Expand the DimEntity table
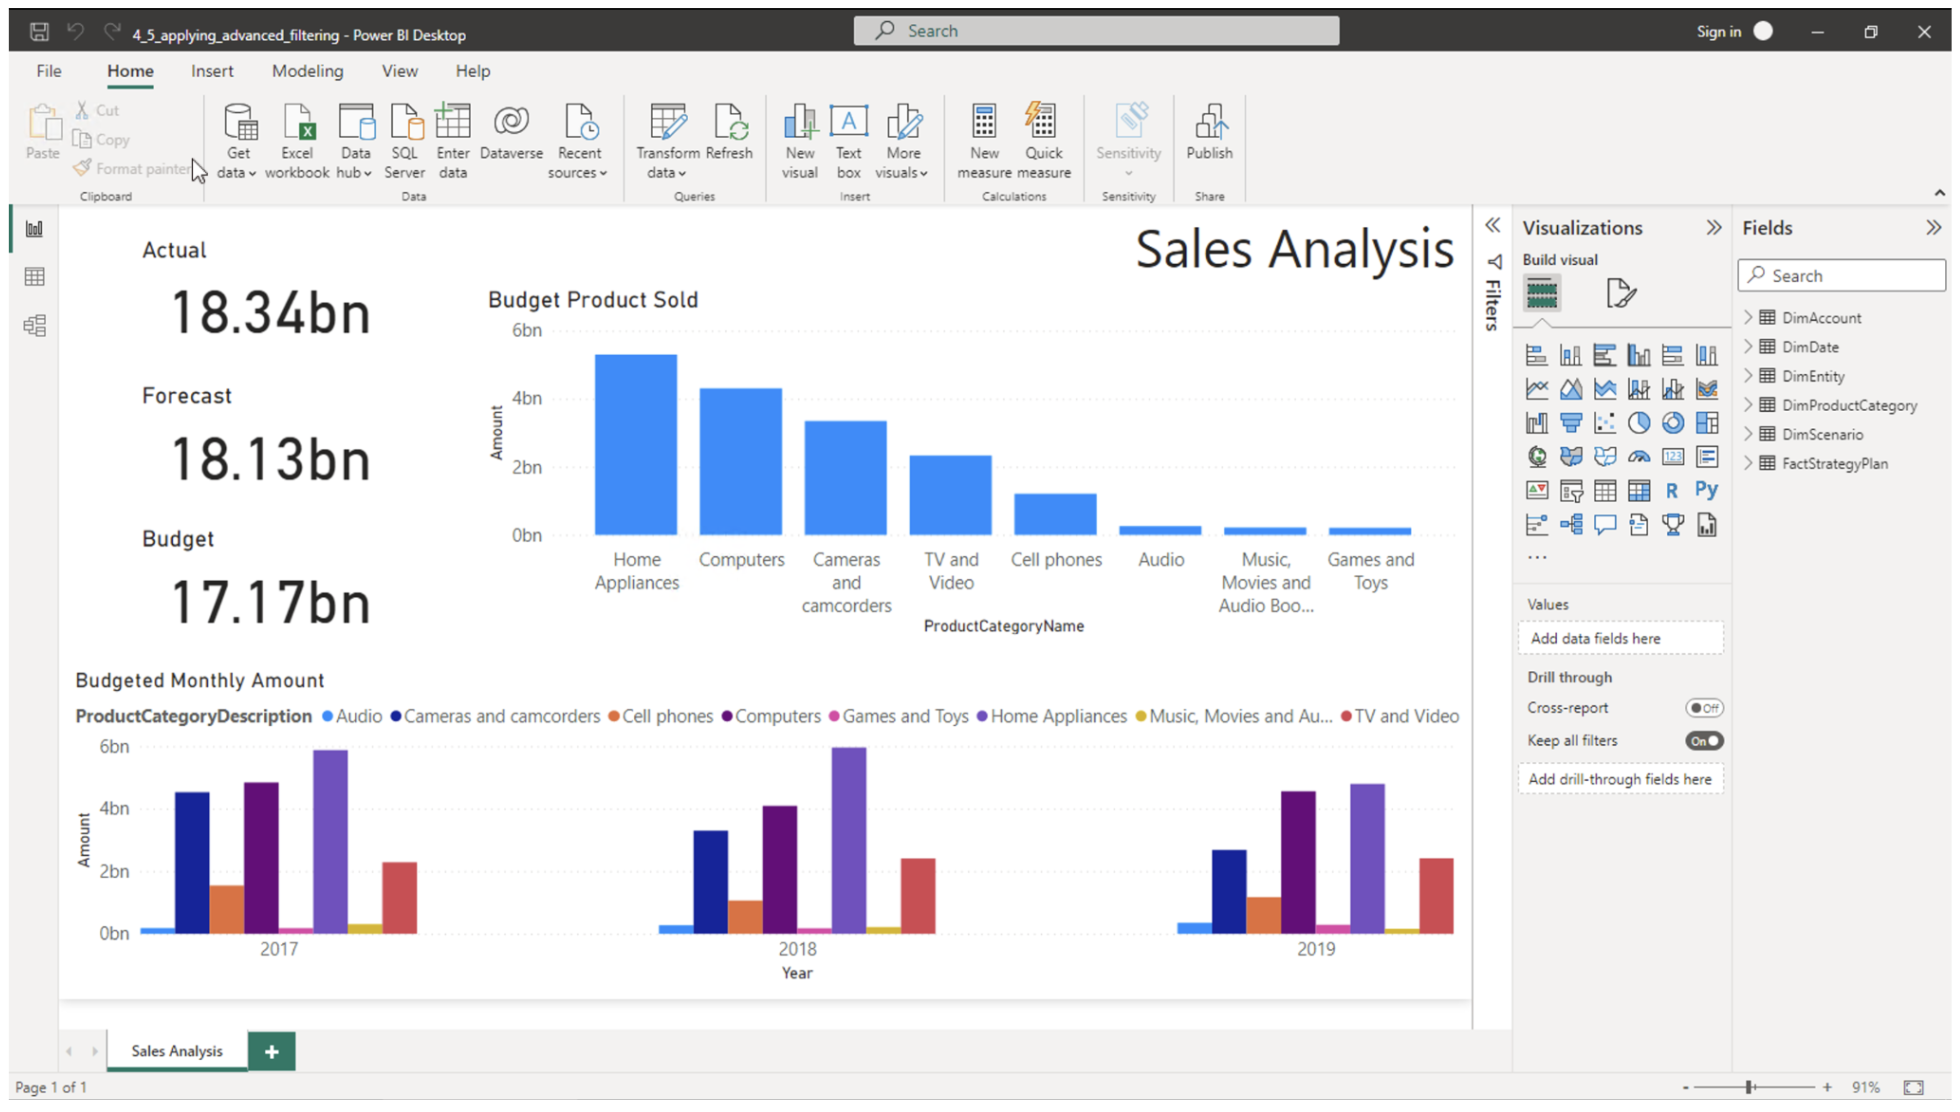The height and width of the screenshot is (1112, 1960). tap(1748, 375)
